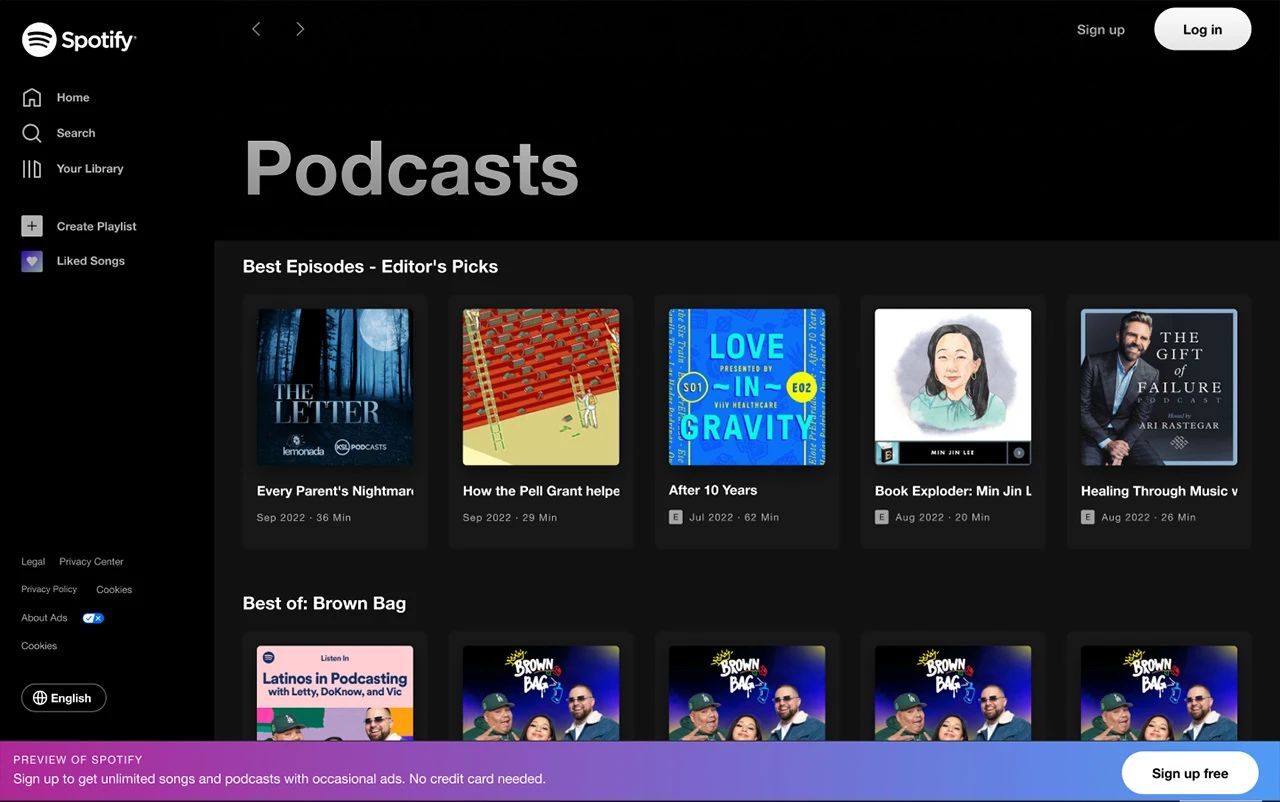
Task: Click the Spotify logo
Action: click(79, 40)
